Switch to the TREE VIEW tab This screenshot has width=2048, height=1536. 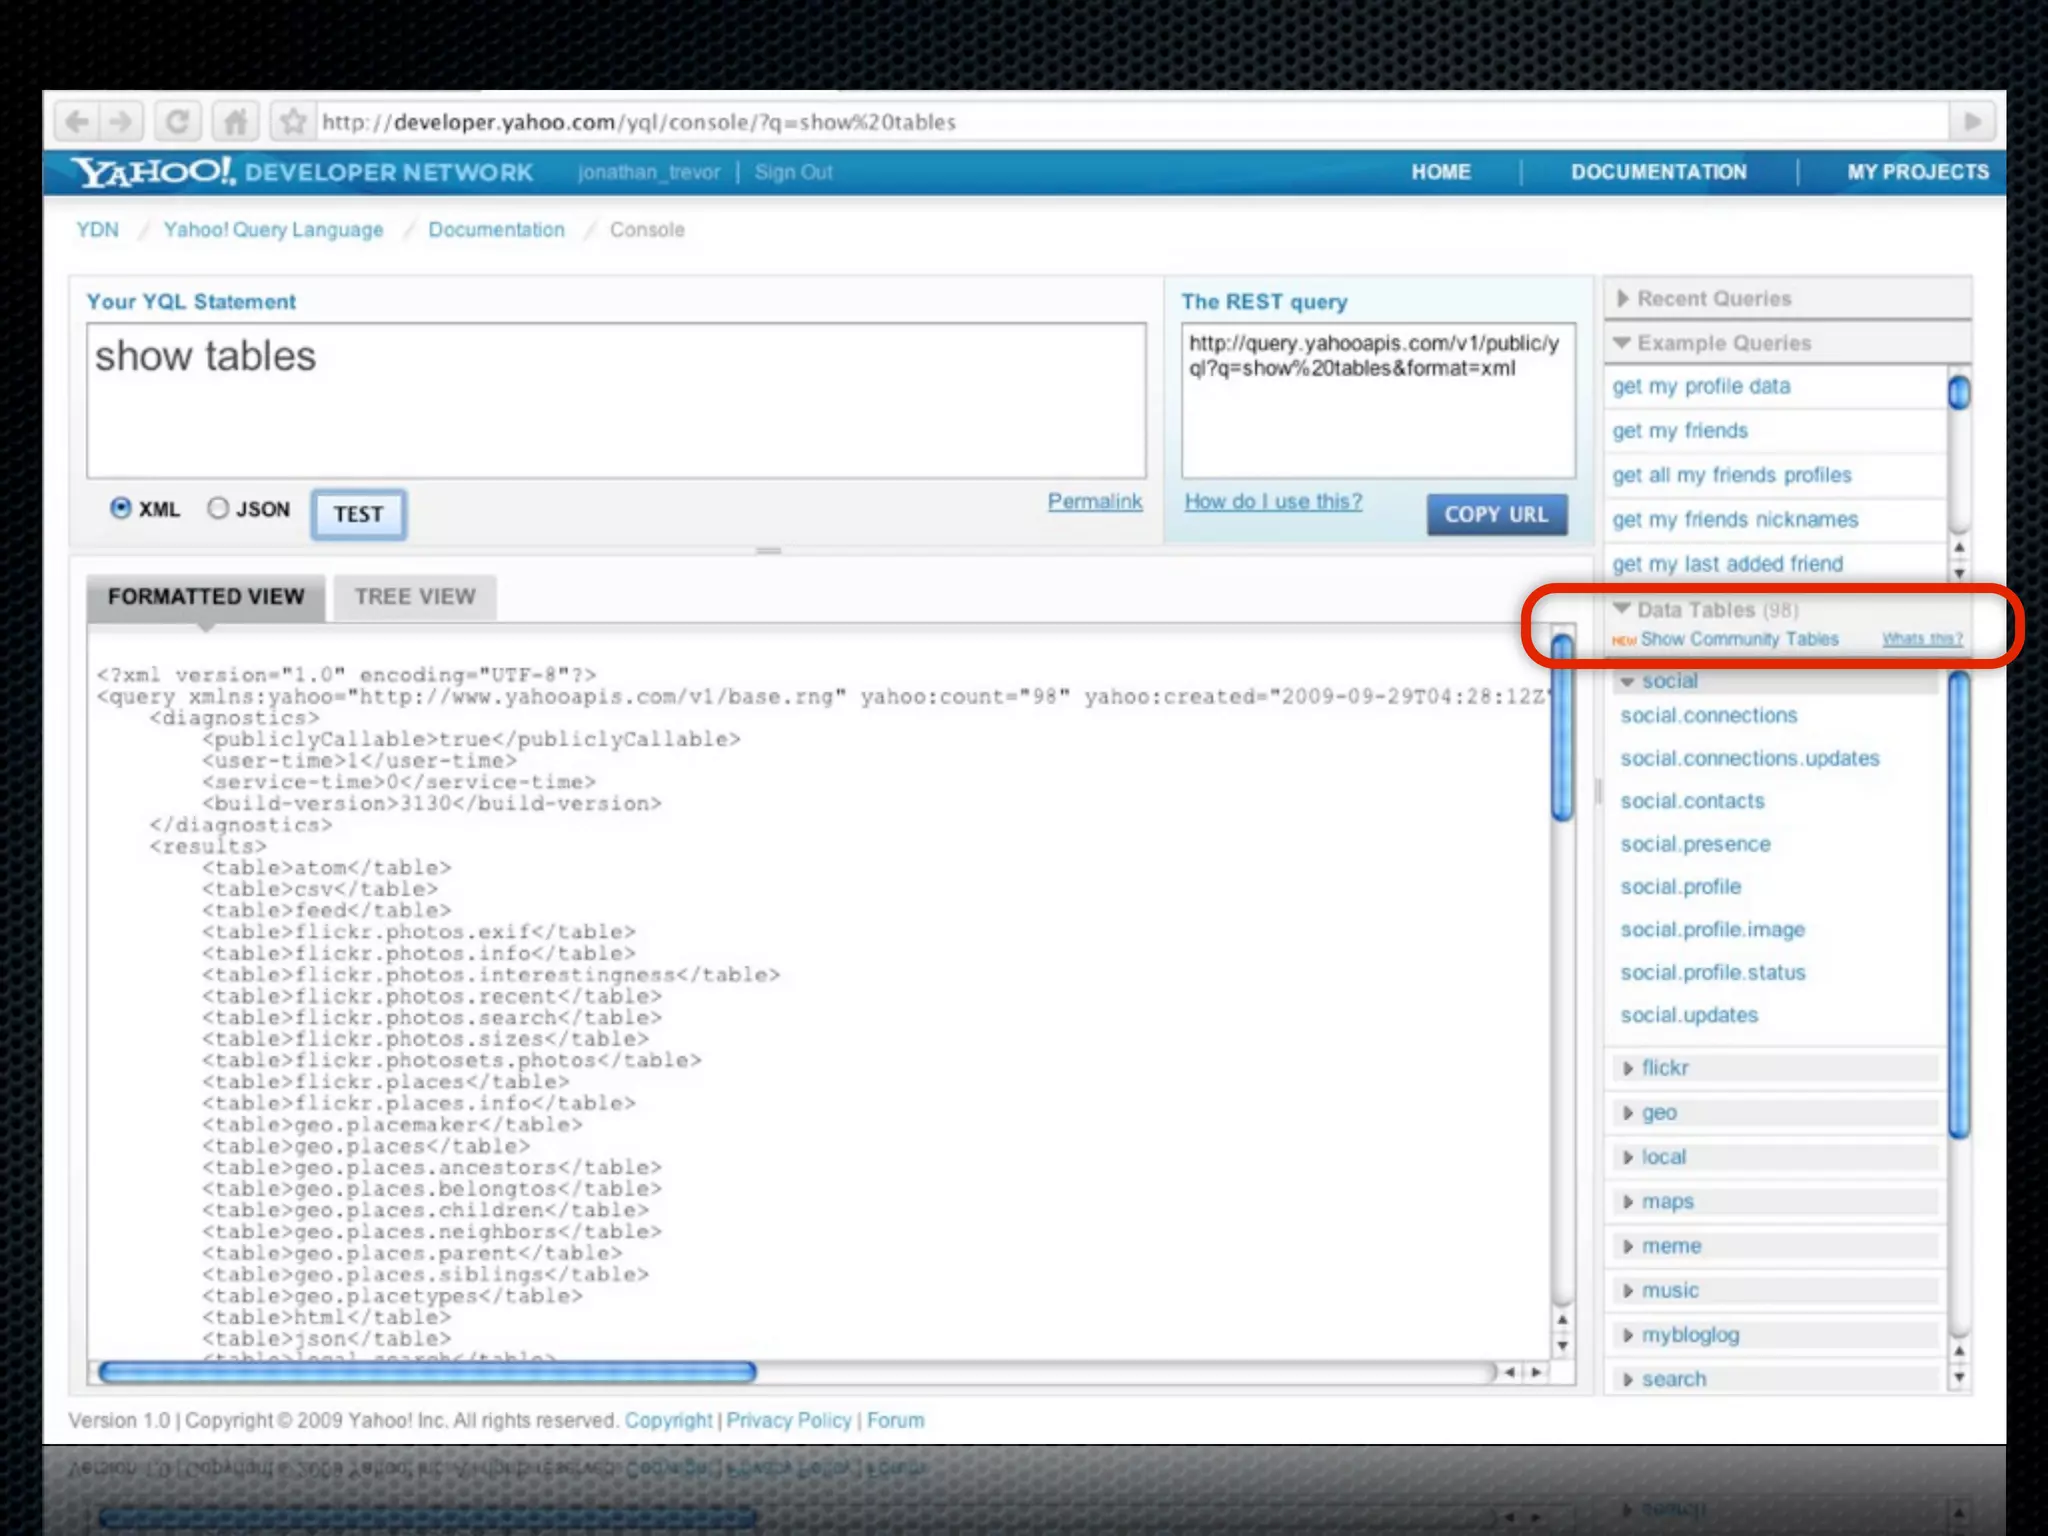coord(415,597)
